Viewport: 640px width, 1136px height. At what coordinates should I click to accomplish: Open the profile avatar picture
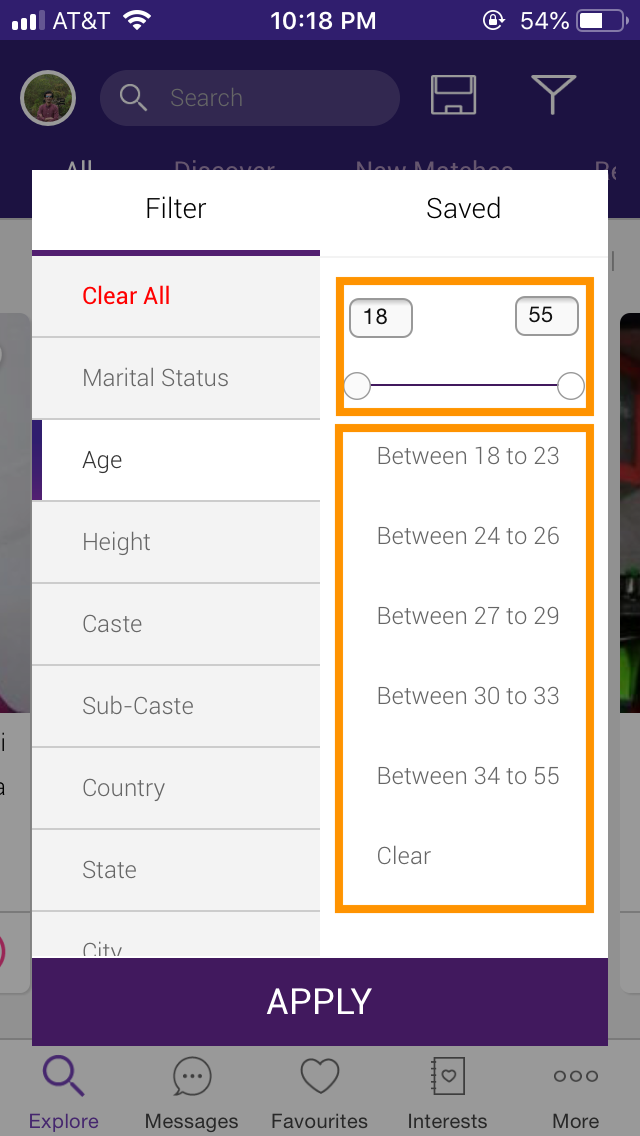[x=48, y=98]
